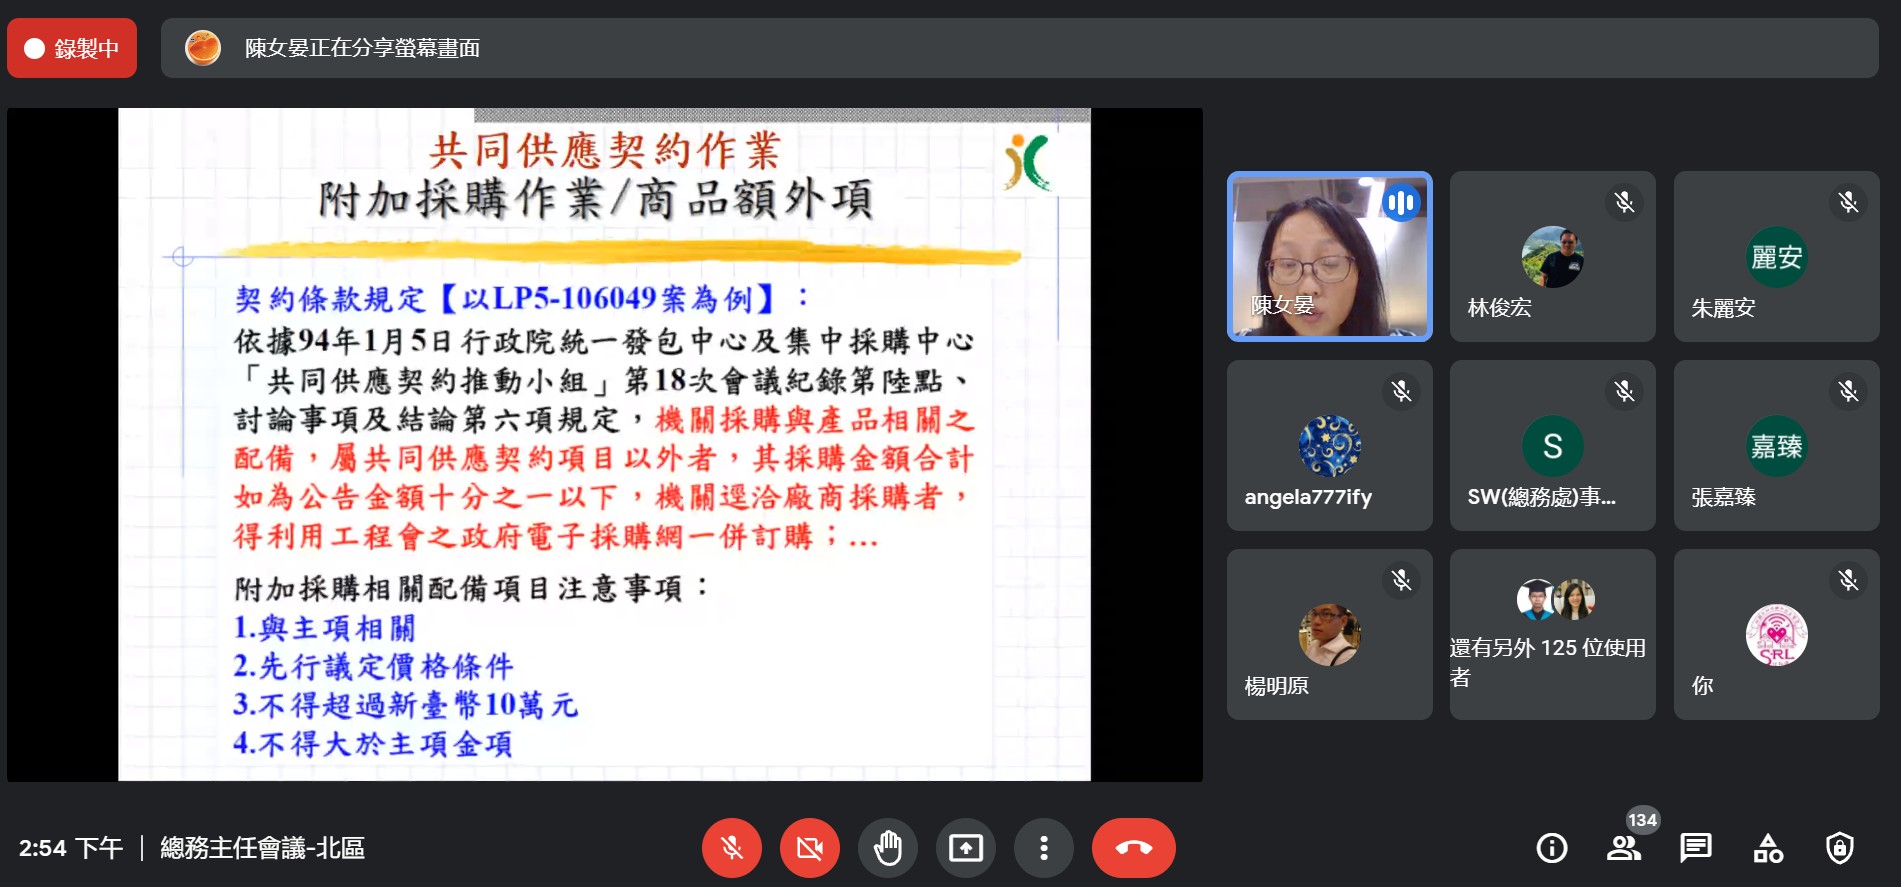Click the 總務主任會議-北區 meeting title

[262, 848]
